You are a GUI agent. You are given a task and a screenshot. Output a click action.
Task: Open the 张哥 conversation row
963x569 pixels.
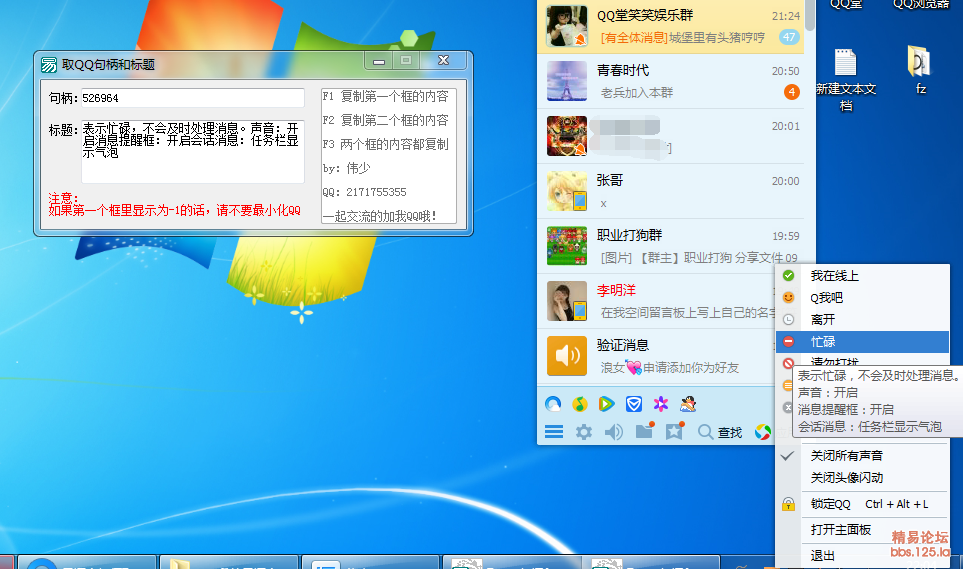[x=672, y=191]
